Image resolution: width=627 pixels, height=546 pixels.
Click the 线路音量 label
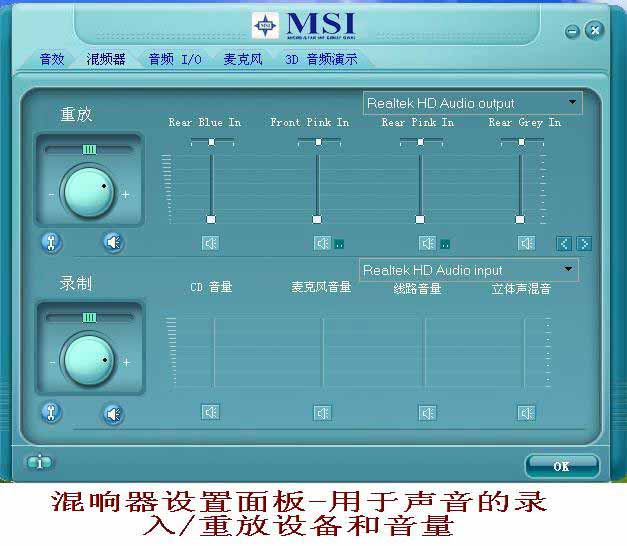coord(417,288)
